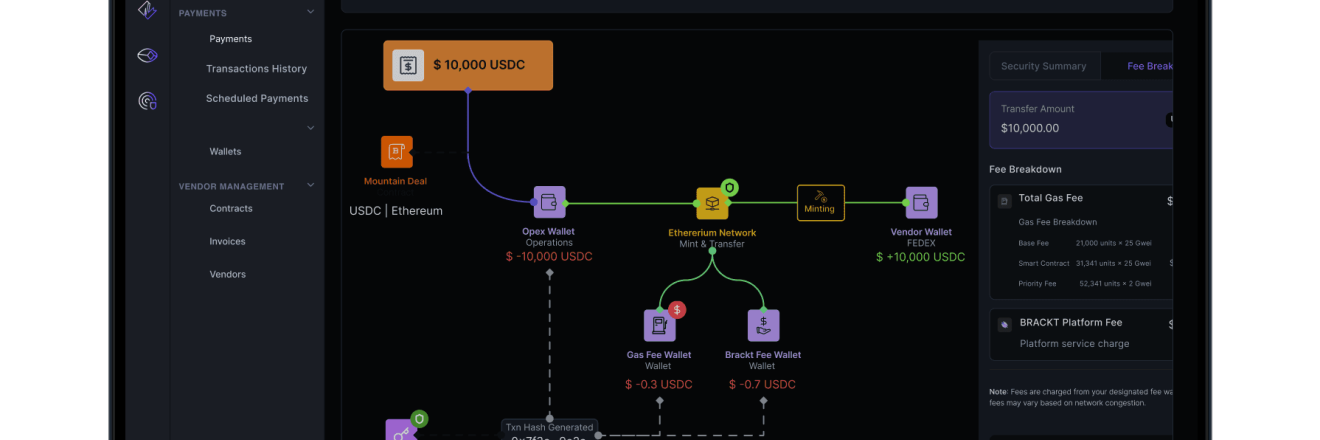Click the dollar receipt icon in orange card
The width and height of the screenshot is (1320, 440).
pyautogui.click(x=408, y=65)
